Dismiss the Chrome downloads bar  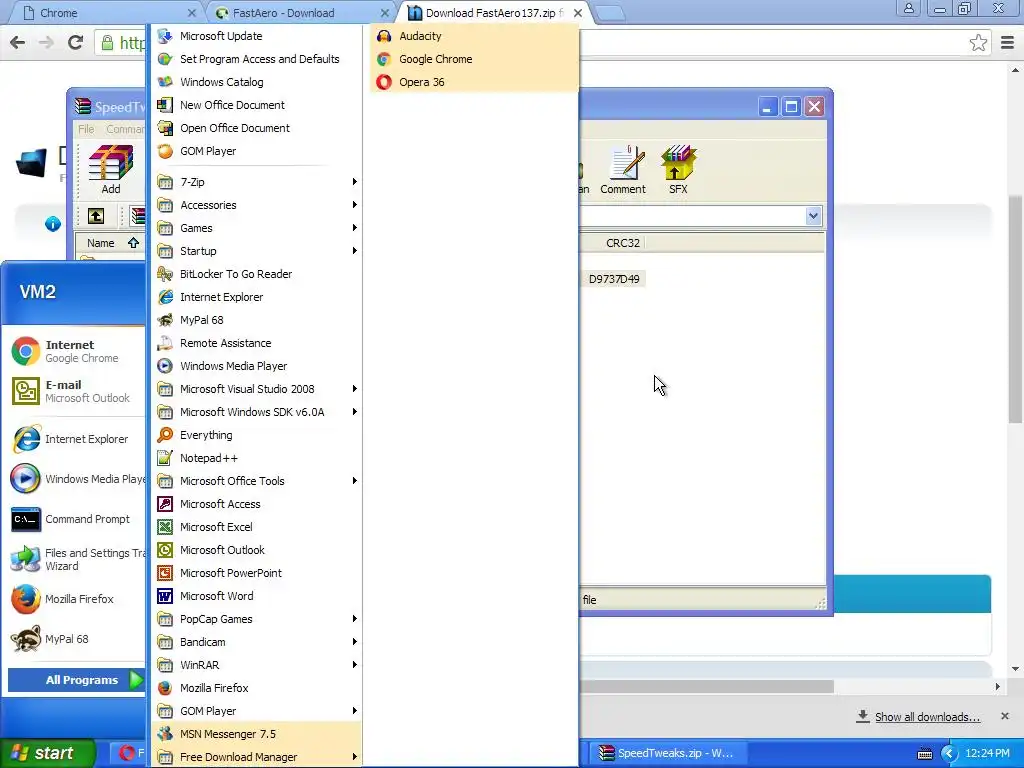(1005, 716)
